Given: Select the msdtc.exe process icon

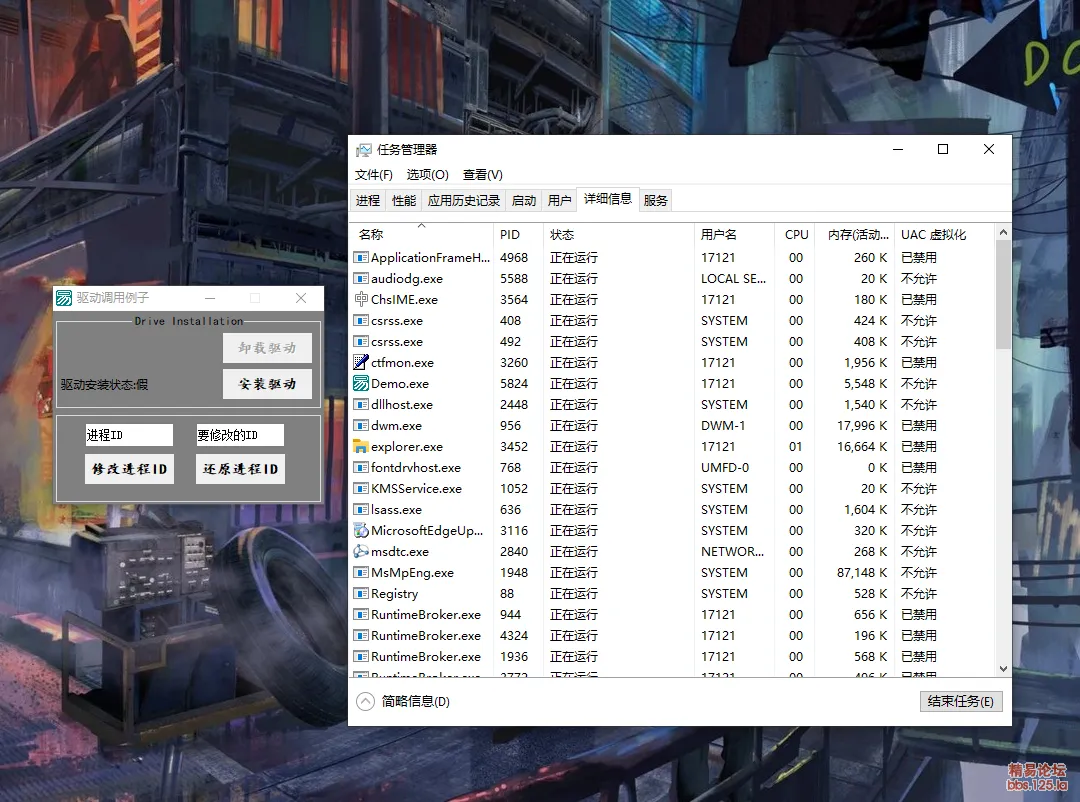Looking at the screenshot, I should [361, 551].
